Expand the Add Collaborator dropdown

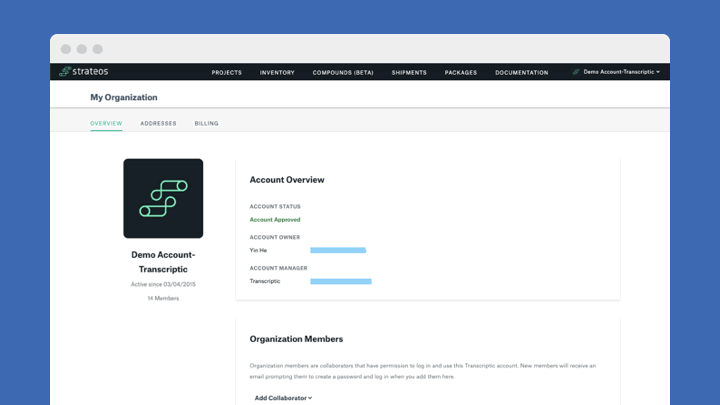tap(283, 398)
